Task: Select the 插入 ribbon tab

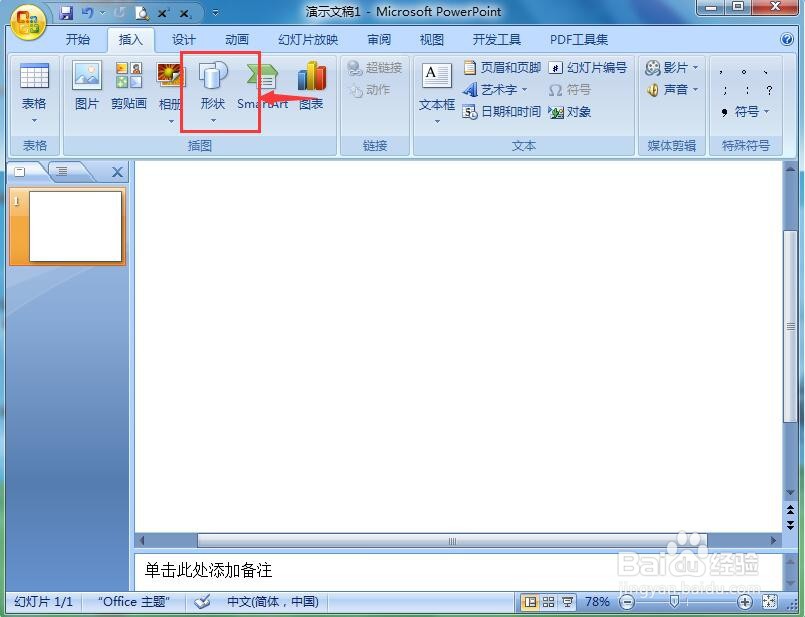Action: pyautogui.click(x=130, y=40)
